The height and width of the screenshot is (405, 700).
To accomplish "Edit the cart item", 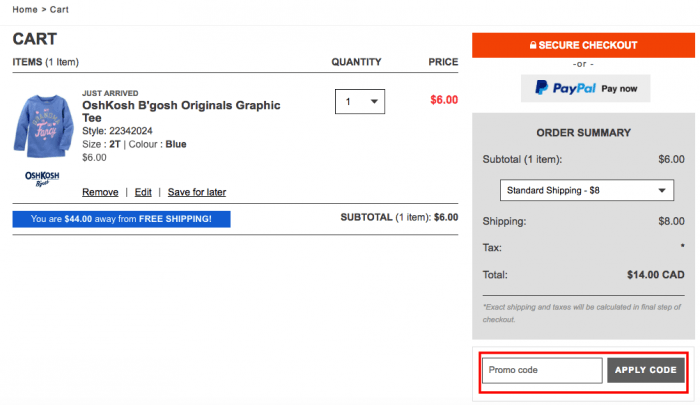I will [x=143, y=192].
